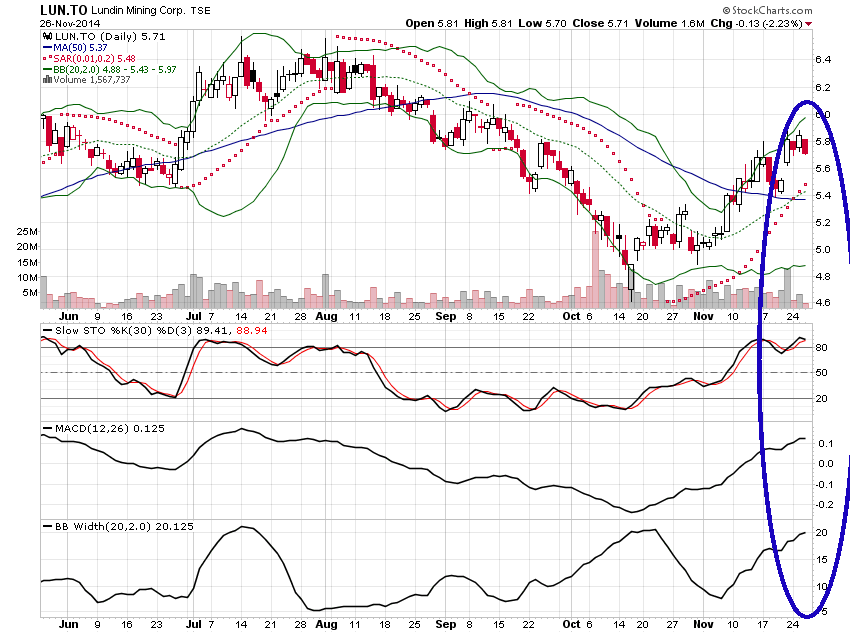850x633 pixels.
Task: Click the Open 5.81 value
Action: [x=432, y=23]
